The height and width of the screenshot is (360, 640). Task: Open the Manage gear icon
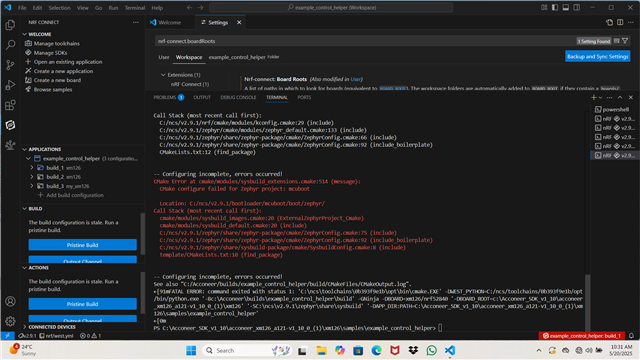click(x=10, y=321)
